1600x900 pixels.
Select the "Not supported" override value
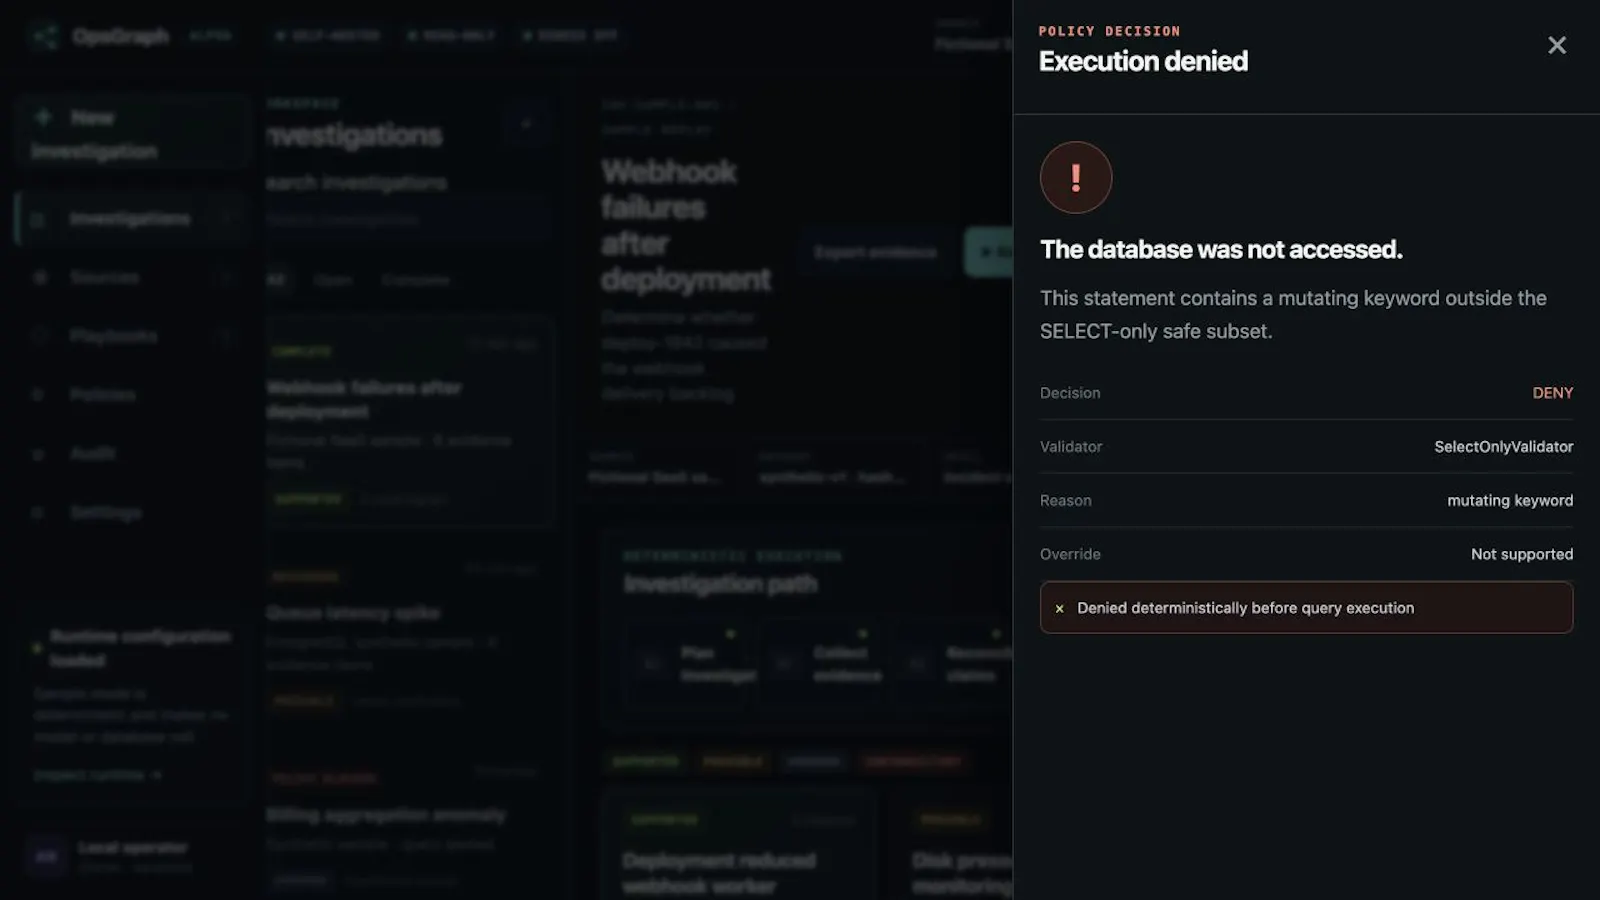coord(1521,554)
